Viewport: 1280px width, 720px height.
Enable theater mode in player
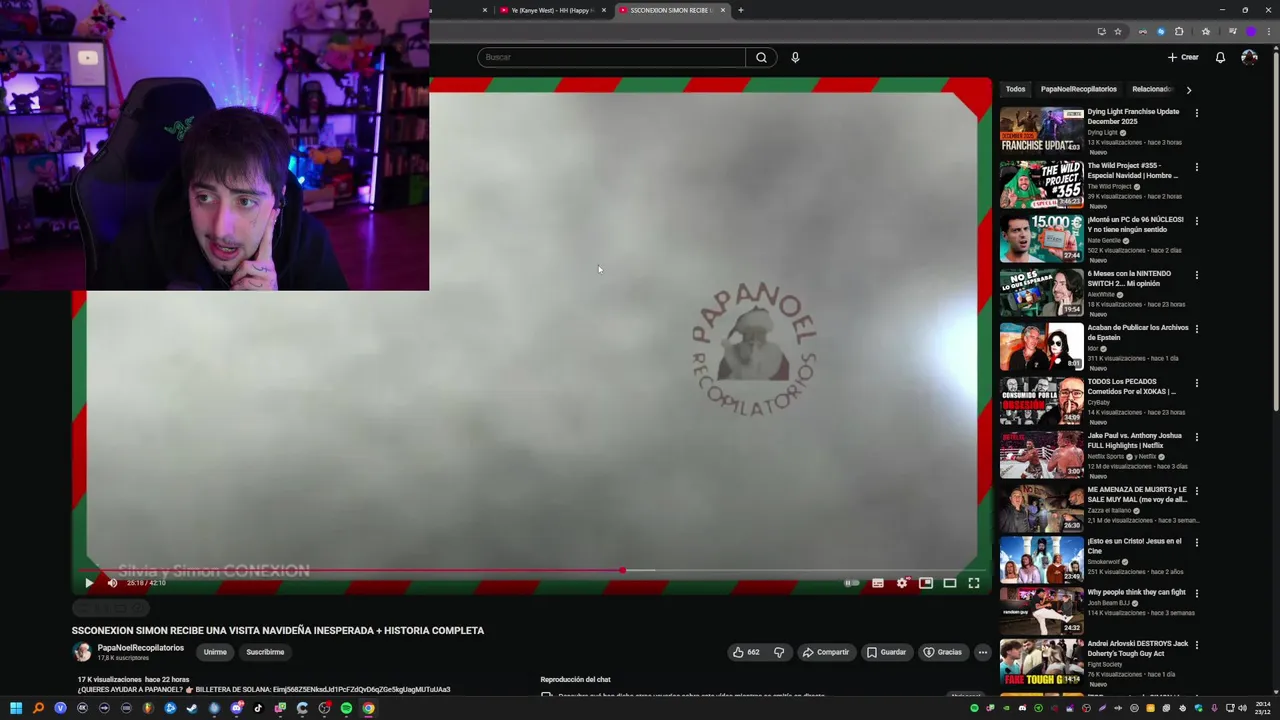pyautogui.click(x=950, y=583)
